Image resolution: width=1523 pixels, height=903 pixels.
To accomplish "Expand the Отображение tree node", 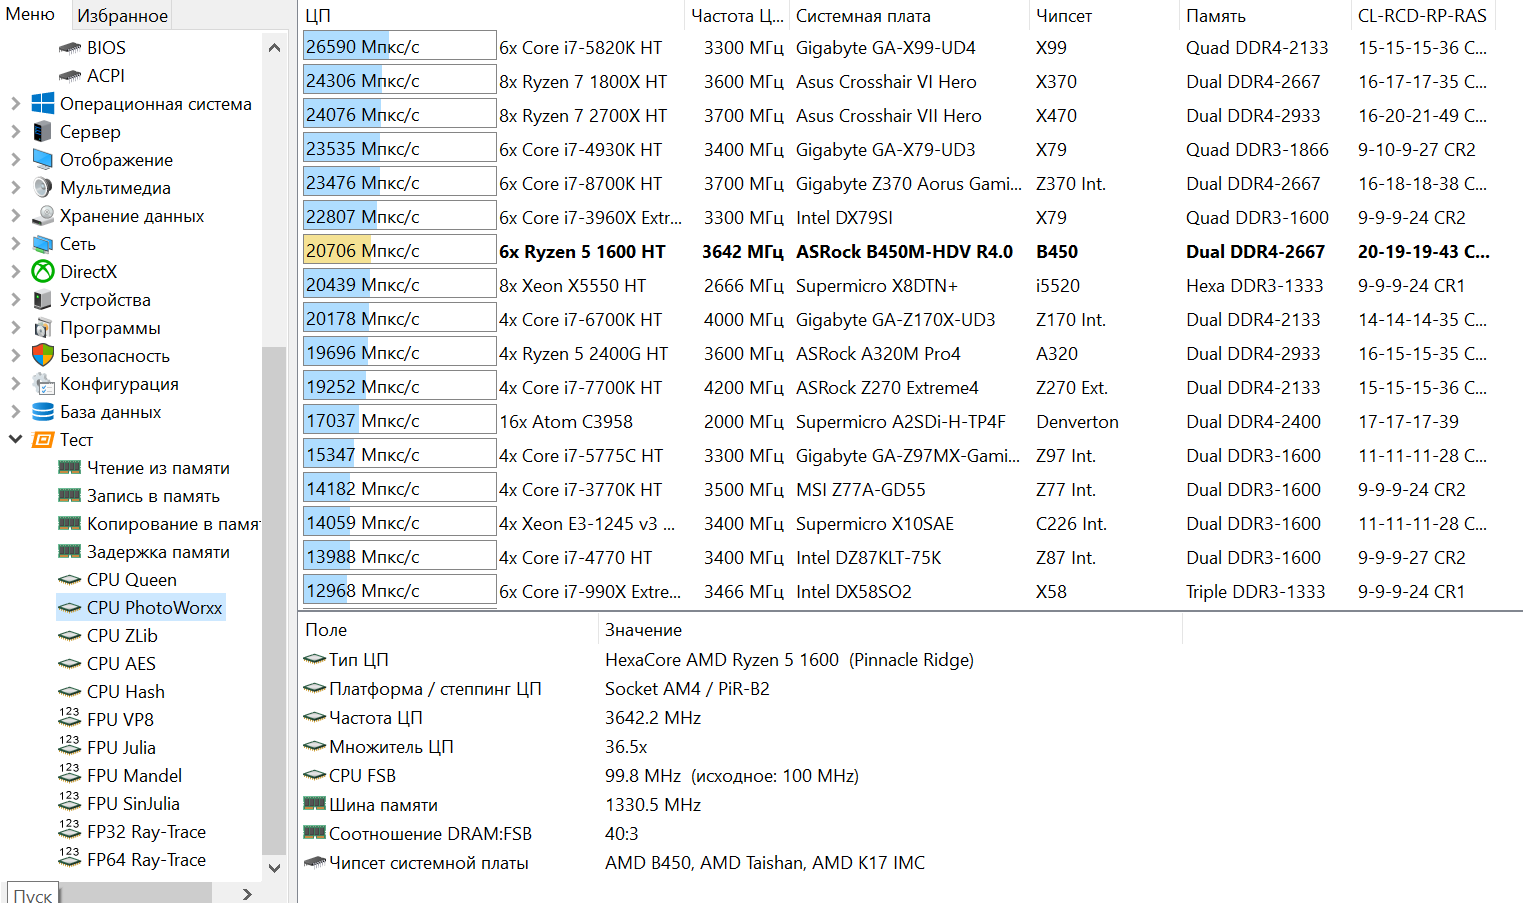I will pyautogui.click(x=15, y=160).
